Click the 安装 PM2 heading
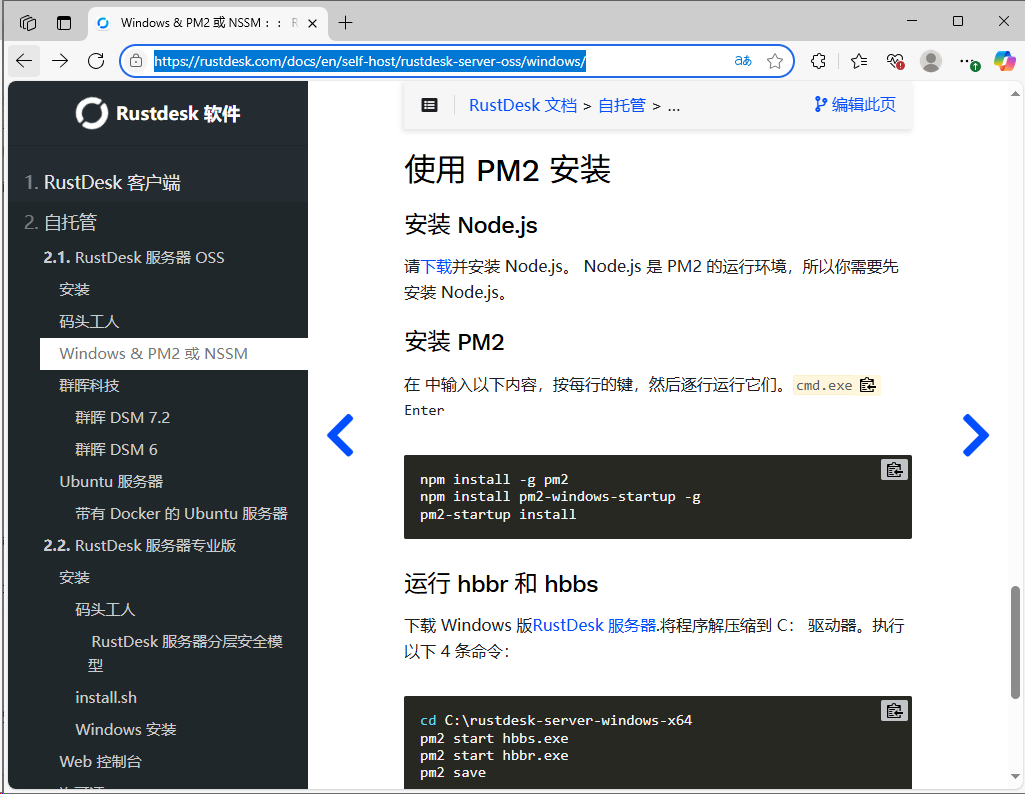Screen dimensions: 1025x794 tap(454, 342)
